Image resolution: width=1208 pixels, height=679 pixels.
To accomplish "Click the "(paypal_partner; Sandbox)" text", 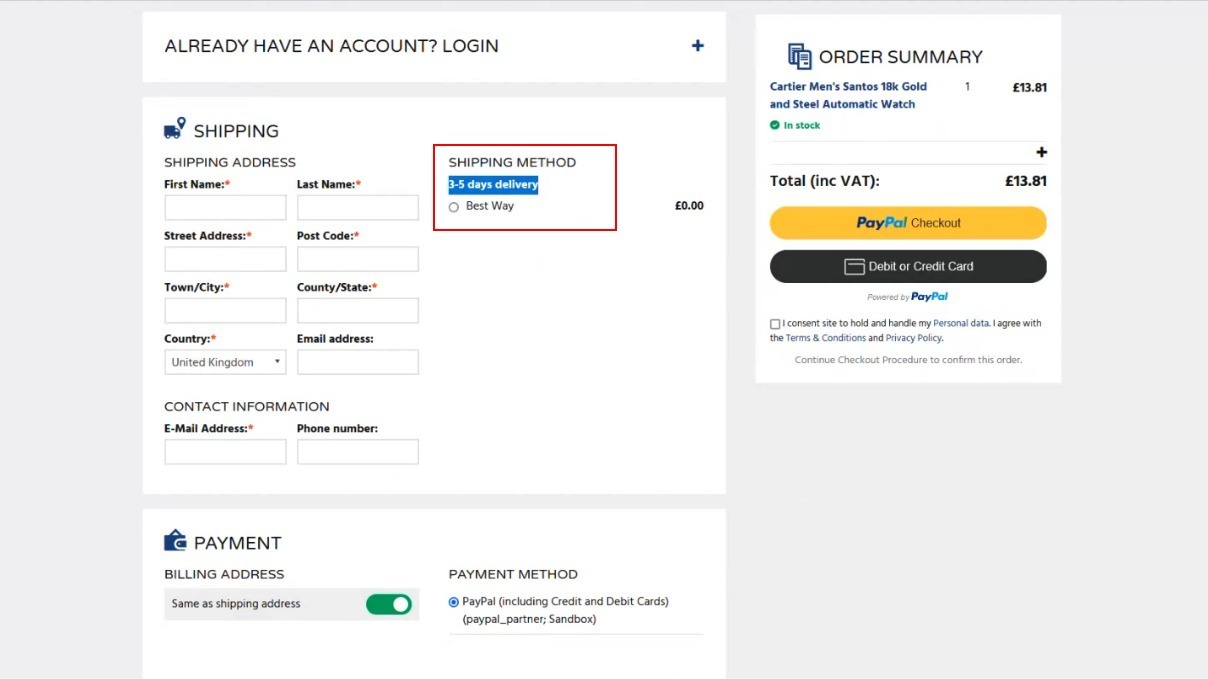I will (x=529, y=619).
